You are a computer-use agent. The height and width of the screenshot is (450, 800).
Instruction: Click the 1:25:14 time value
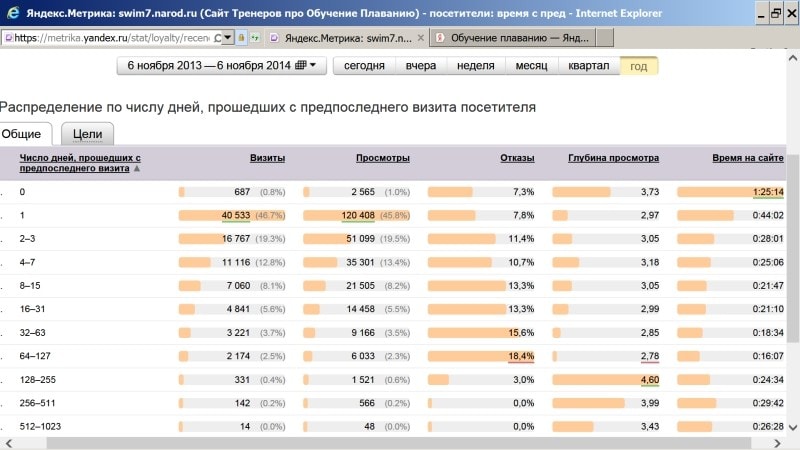point(768,192)
